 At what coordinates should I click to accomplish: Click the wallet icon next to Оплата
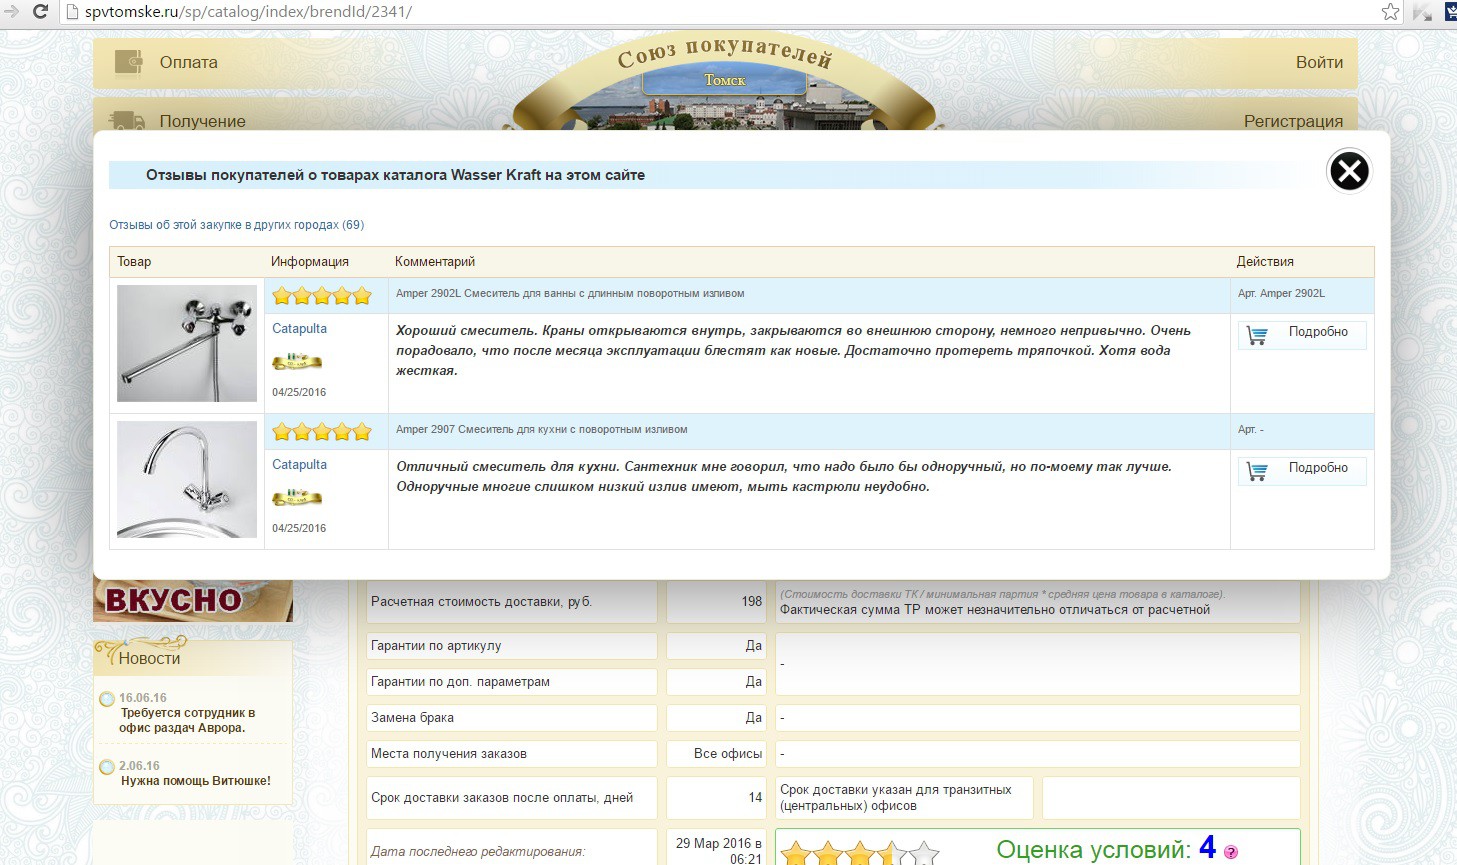(x=128, y=62)
